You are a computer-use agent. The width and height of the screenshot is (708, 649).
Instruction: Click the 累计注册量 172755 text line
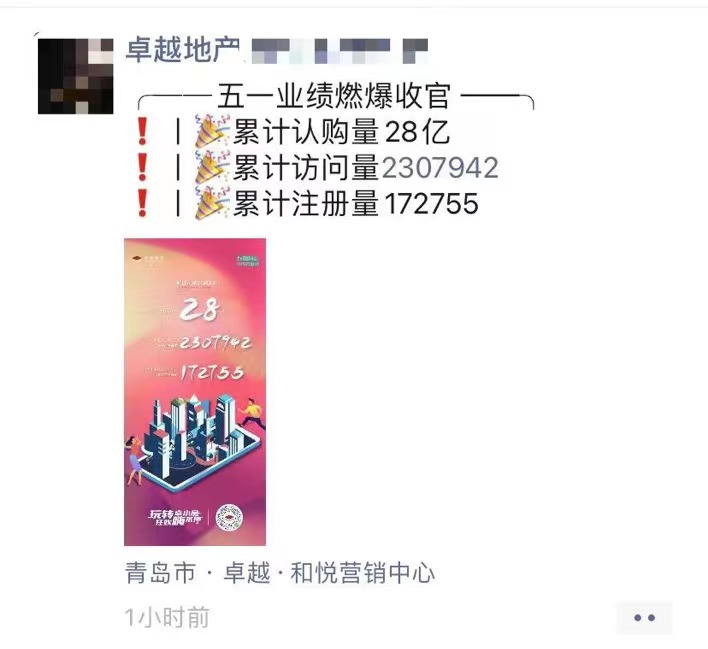point(355,203)
